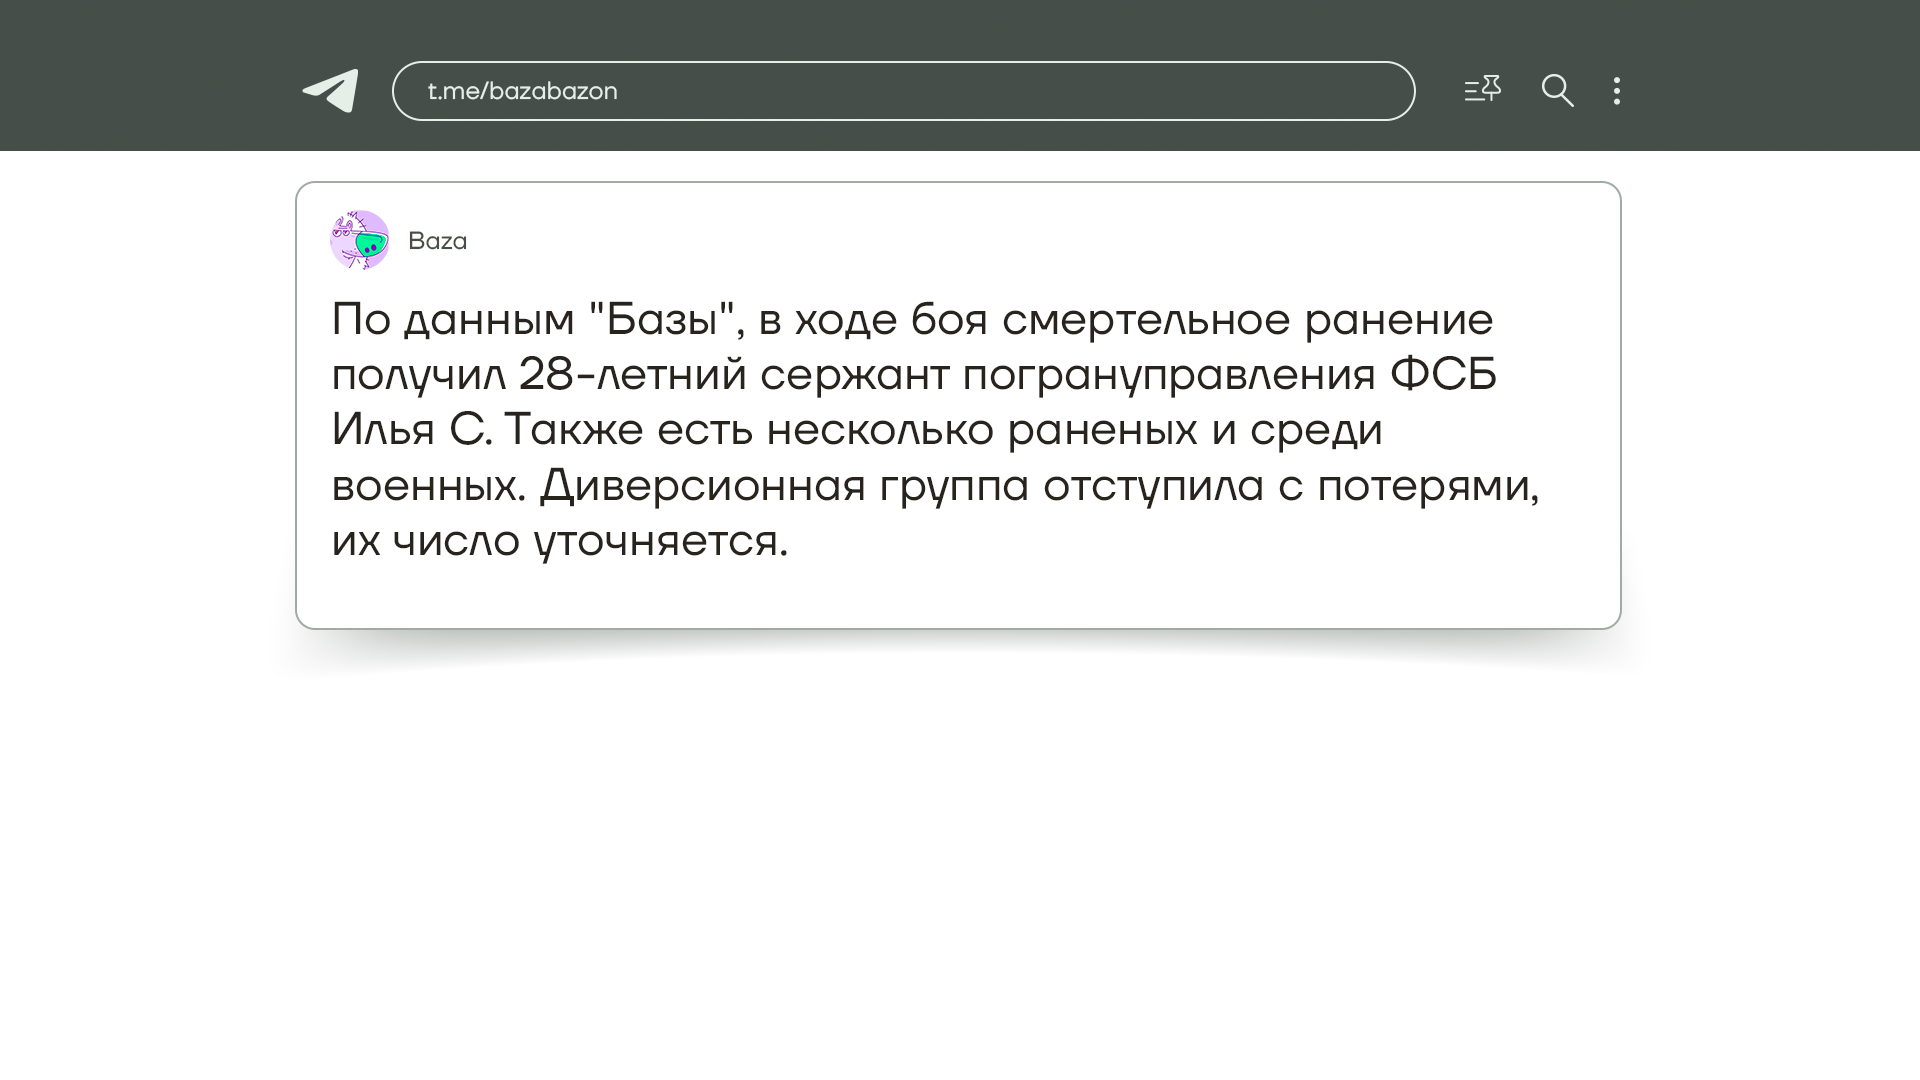Click the last line "их число уточняется"
Viewport: 1920px width, 1080px height.
tap(559, 541)
